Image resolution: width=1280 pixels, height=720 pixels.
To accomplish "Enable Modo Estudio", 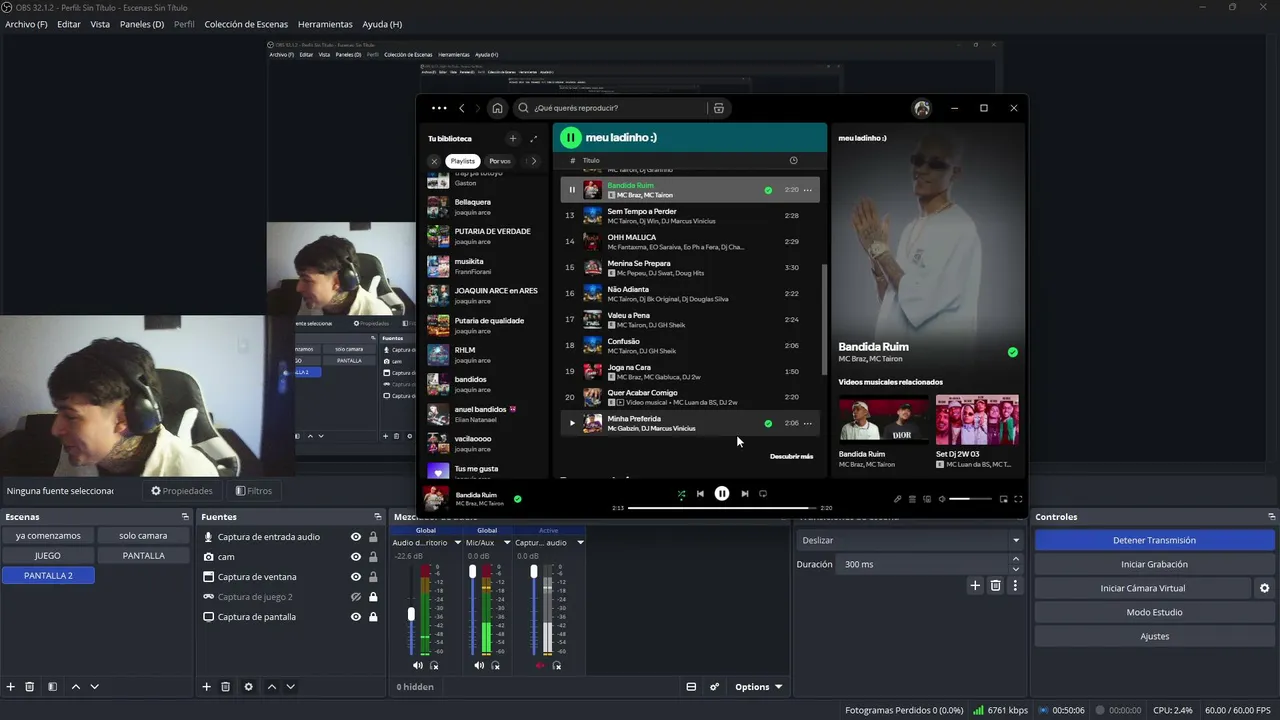I will [x=1154, y=612].
